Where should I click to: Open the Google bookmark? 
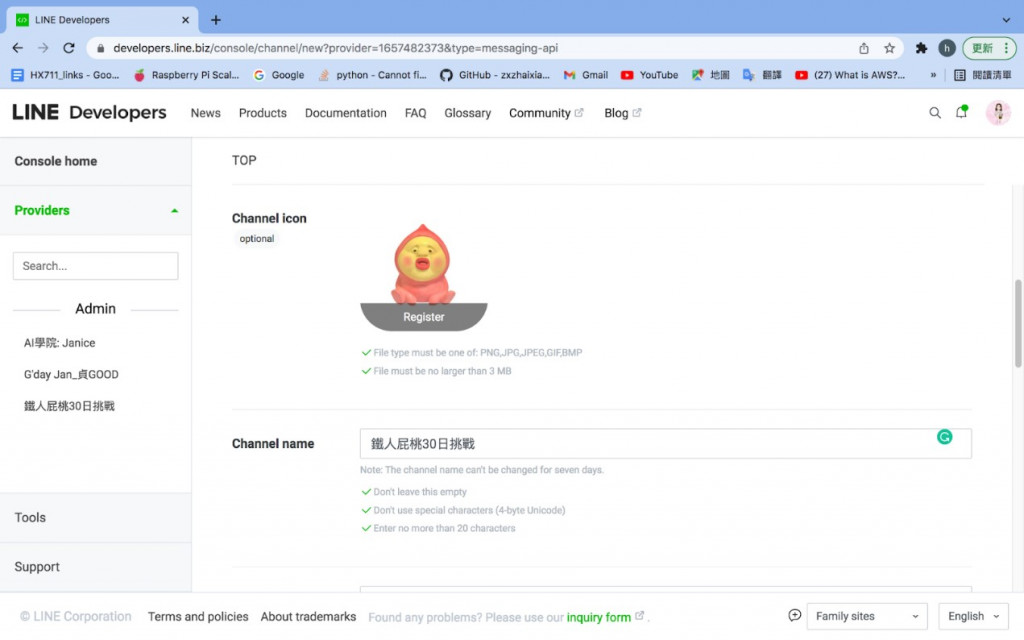pyautogui.click(x=279, y=75)
